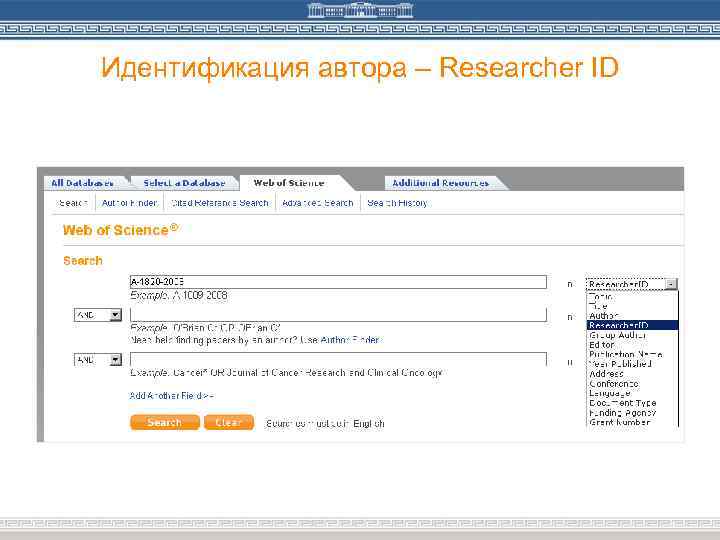Choose Conference in field list
The height and width of the screenshot is (540, 720).
(x=614, y=383)
